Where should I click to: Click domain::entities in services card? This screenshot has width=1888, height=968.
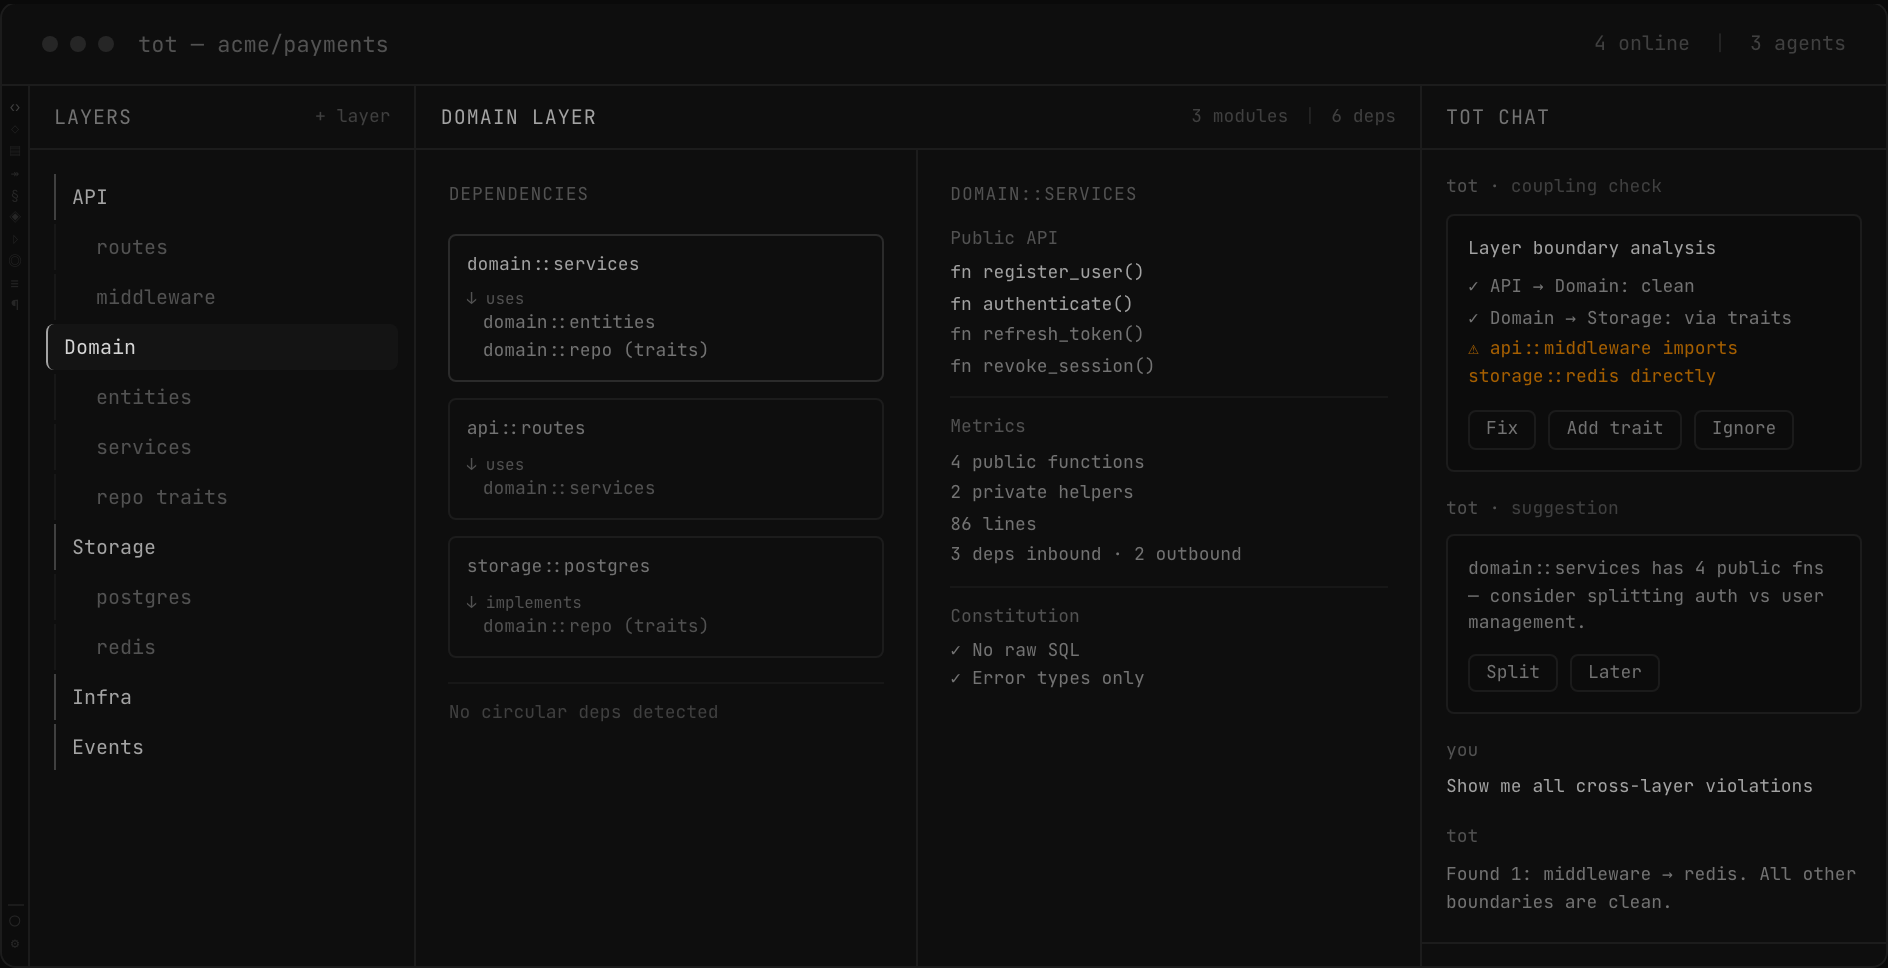(x=569, y=322)
